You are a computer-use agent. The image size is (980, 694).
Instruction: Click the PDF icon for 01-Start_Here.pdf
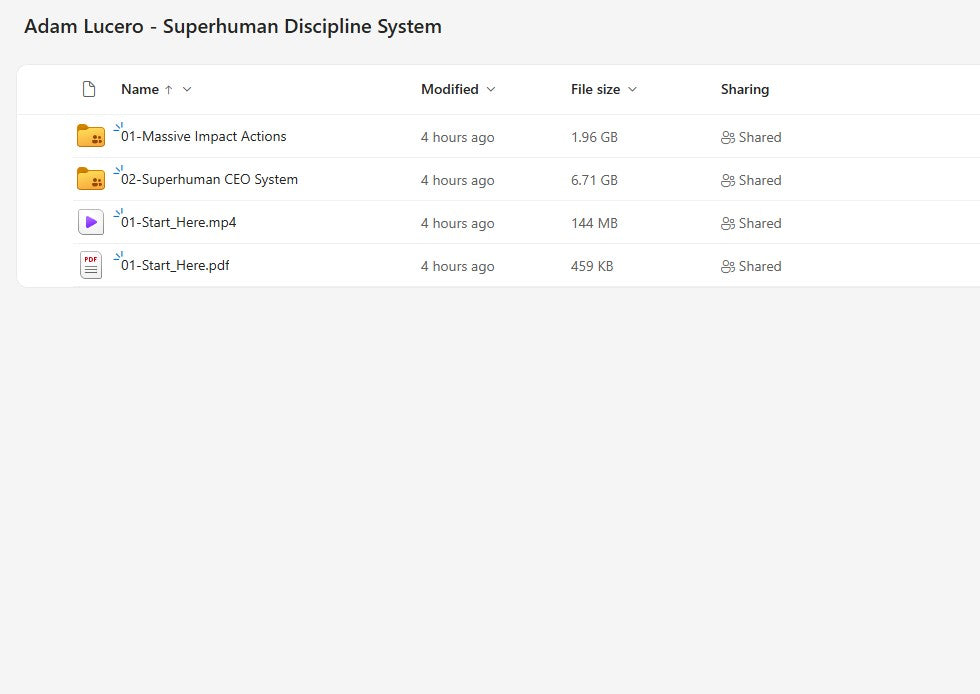point(91,265)
